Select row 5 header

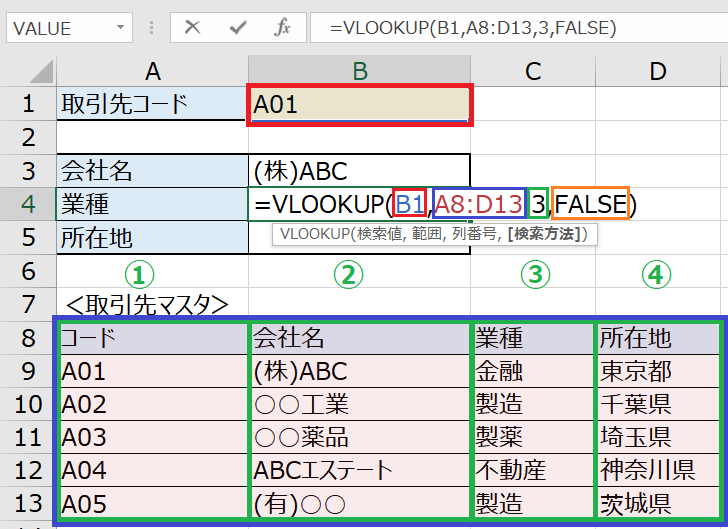[x=28, y=237]
